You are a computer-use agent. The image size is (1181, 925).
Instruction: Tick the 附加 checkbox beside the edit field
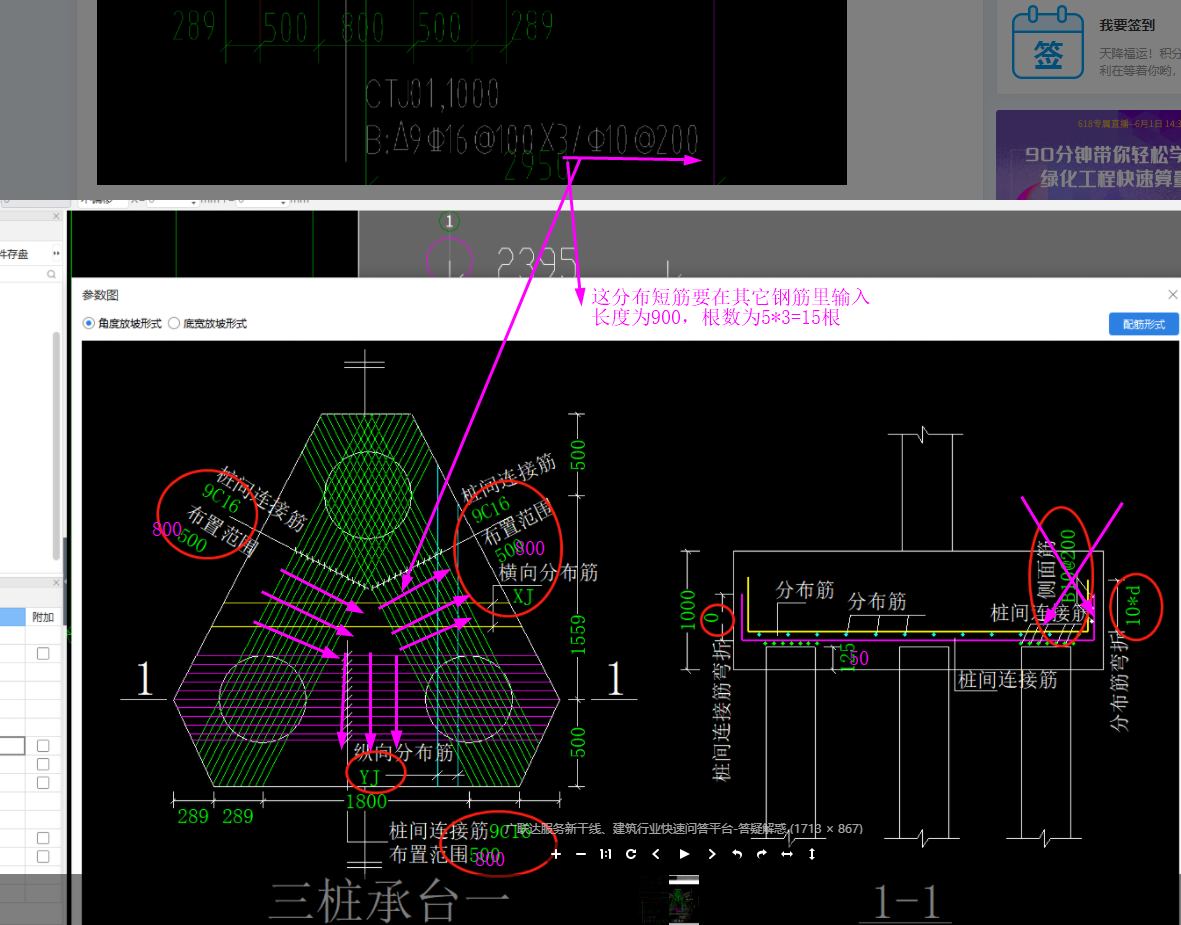[43, 746]
